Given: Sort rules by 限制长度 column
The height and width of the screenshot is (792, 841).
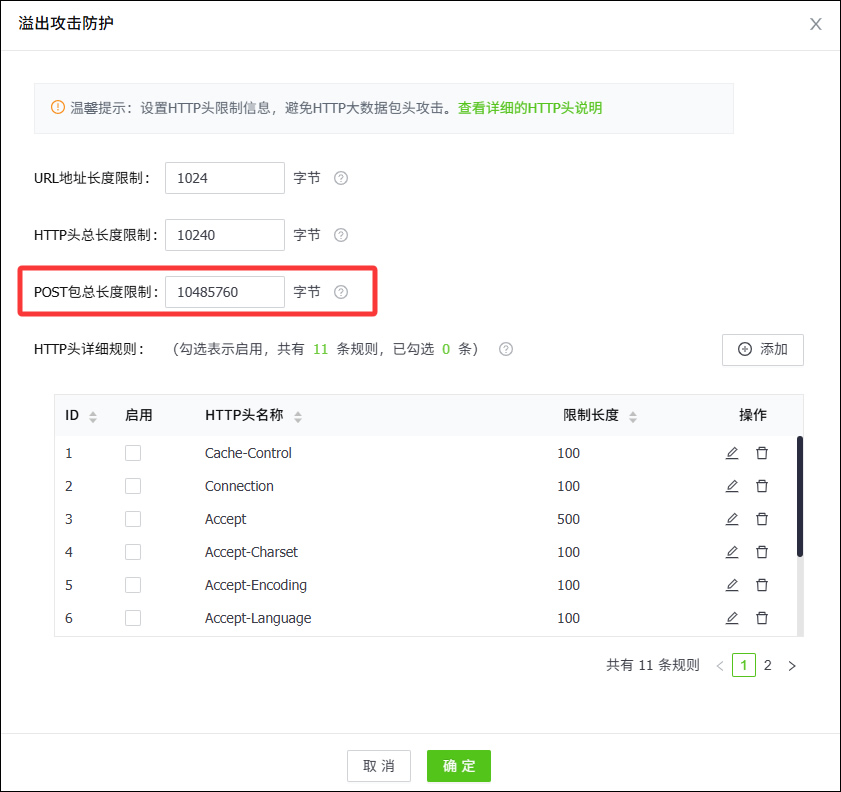Looking at the screenshot, I should click(633, 417).
